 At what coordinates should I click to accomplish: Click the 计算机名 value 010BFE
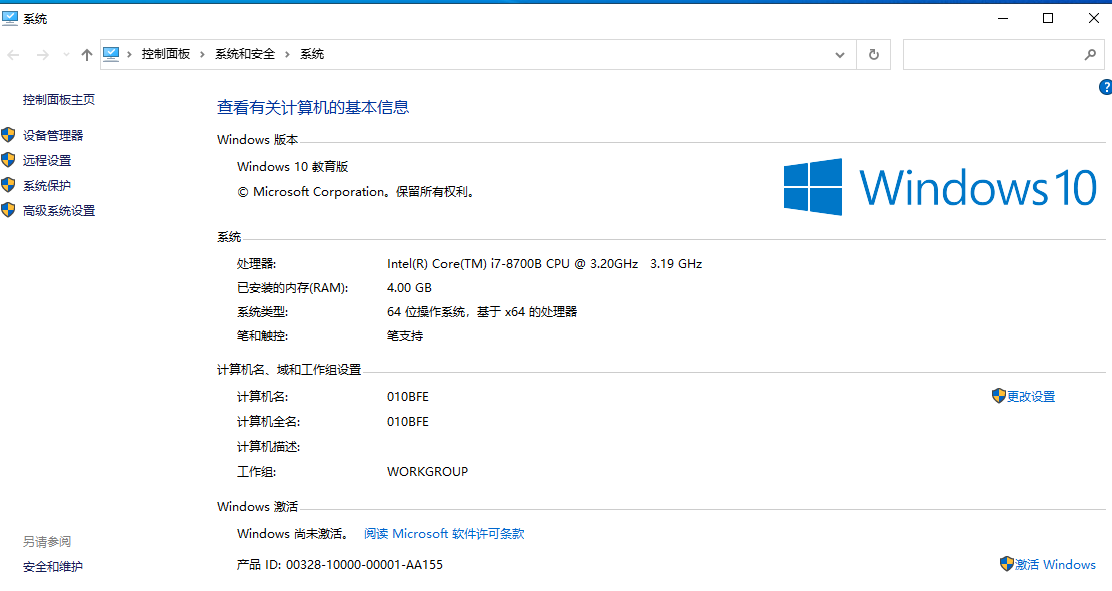tap(408, 397)
